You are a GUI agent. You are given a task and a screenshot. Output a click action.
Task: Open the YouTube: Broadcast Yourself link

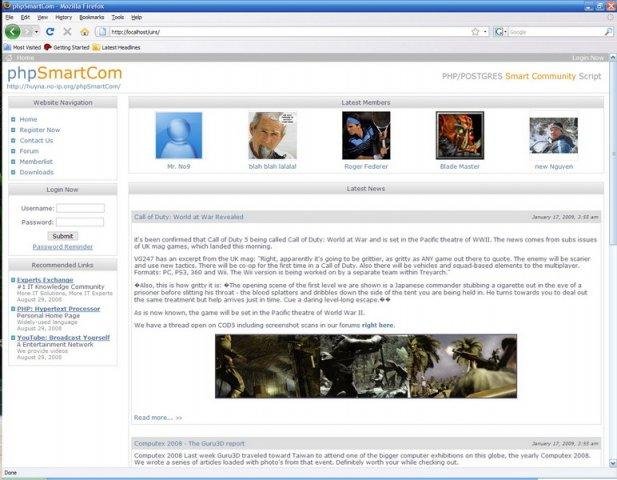click(63, 338)
